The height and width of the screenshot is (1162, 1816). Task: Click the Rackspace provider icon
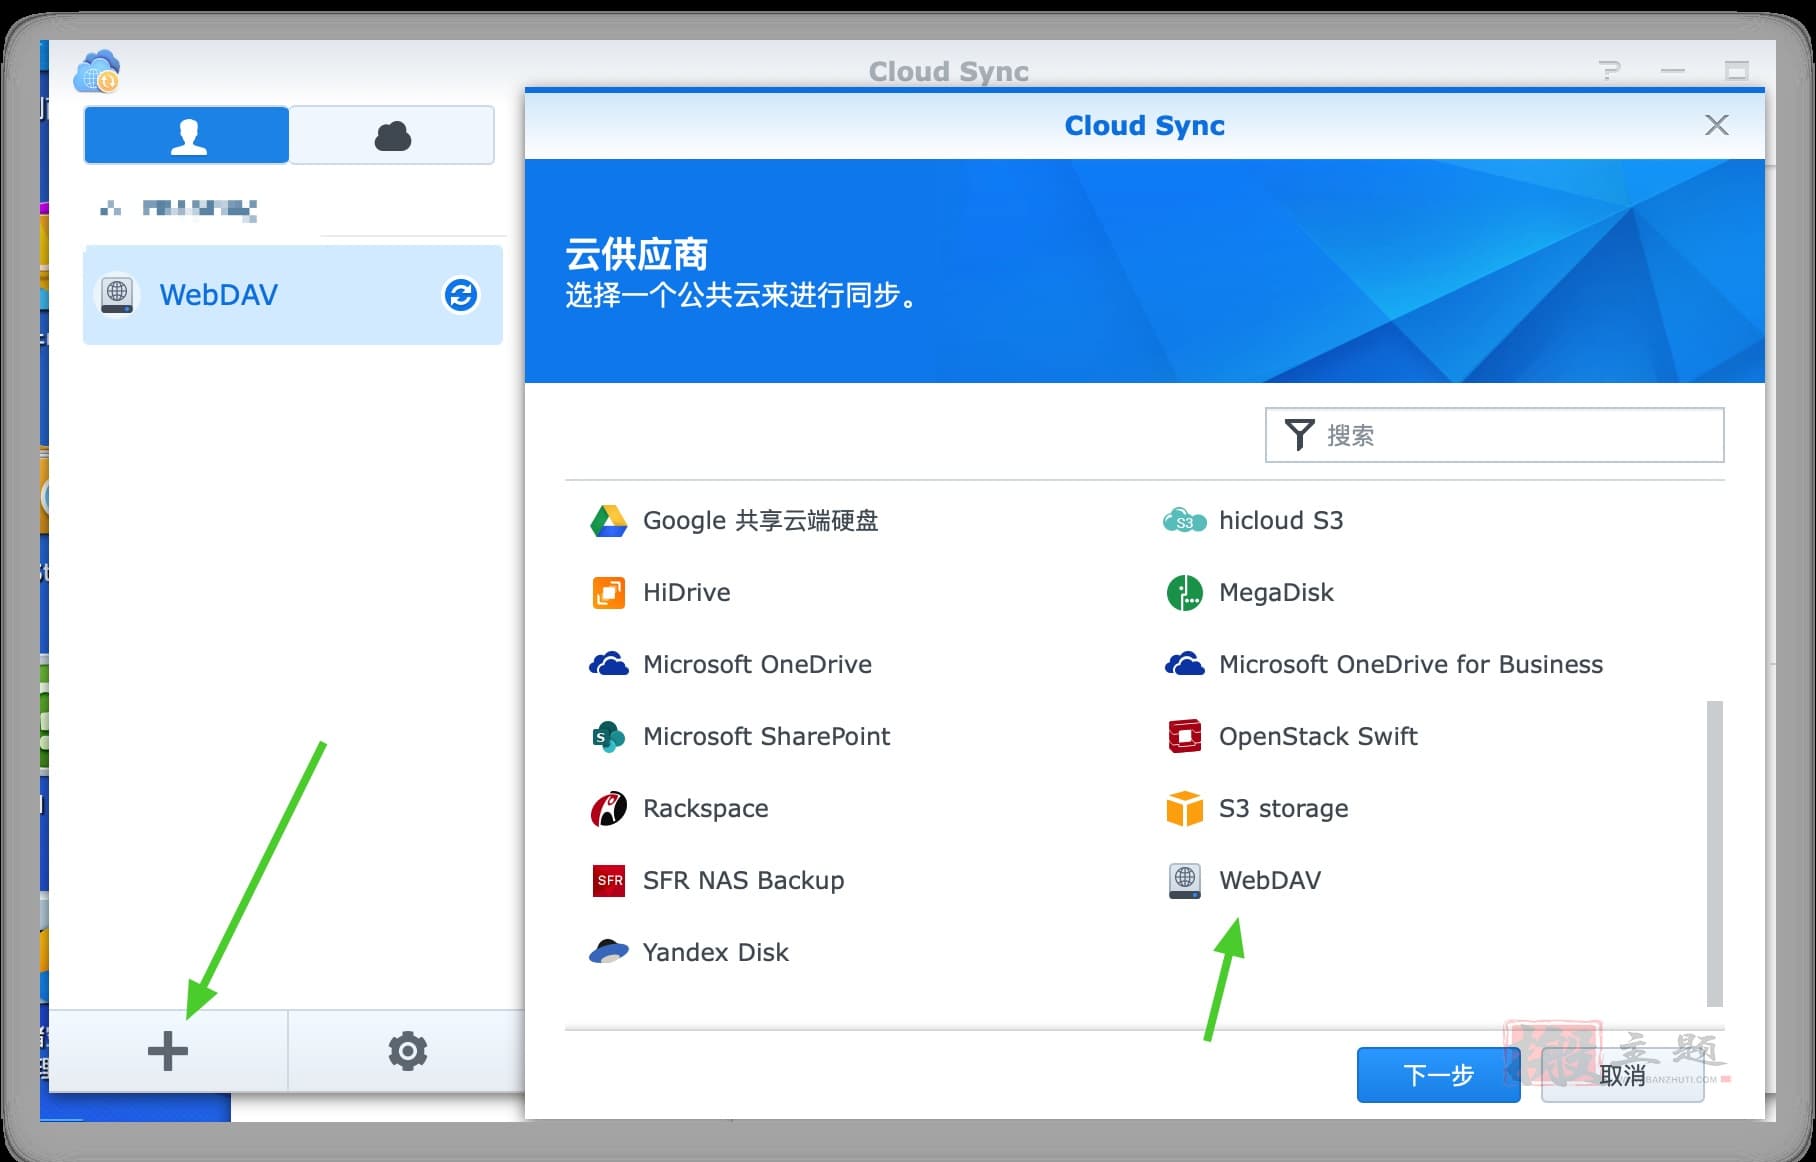(608, 809)
